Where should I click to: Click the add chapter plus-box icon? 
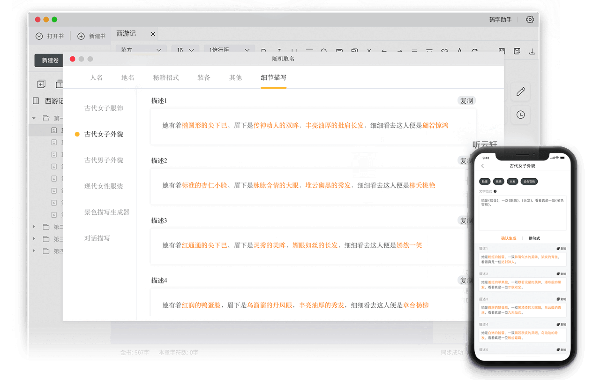click(41, 84)
